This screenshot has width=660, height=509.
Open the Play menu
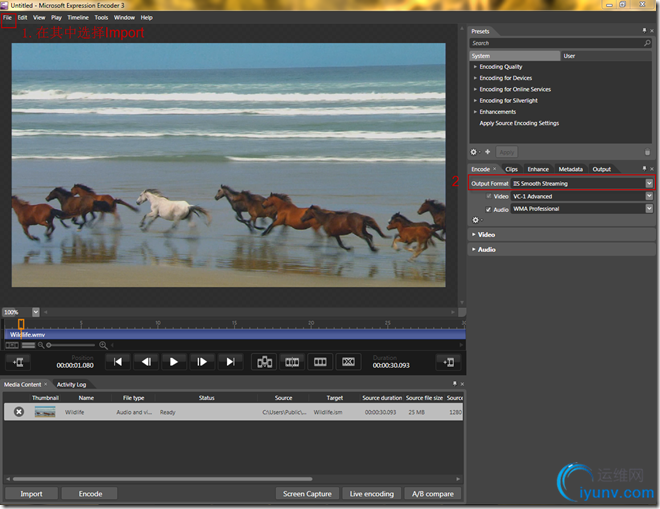[x=56, y=18]
